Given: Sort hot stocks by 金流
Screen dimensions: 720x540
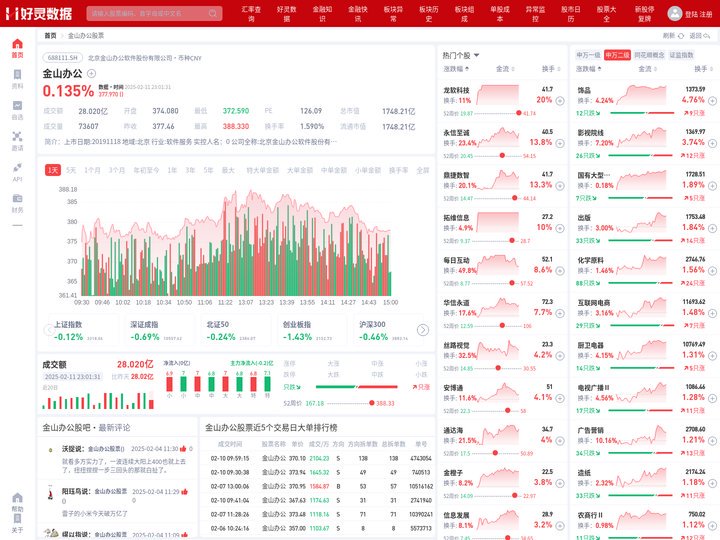Looking at the screenshot, I should pyautogui.click(x=505, y=69).
